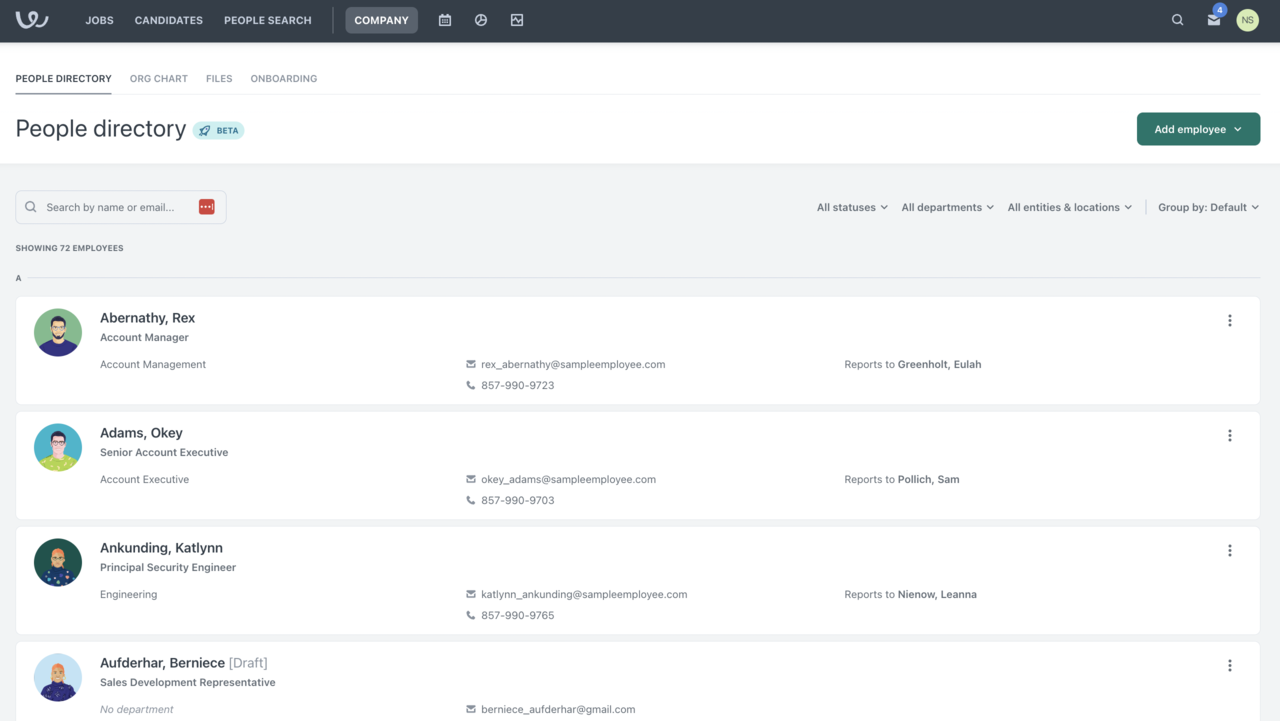Click the Sales Development Representative title

pyautogui.click(x=188, y=683)
